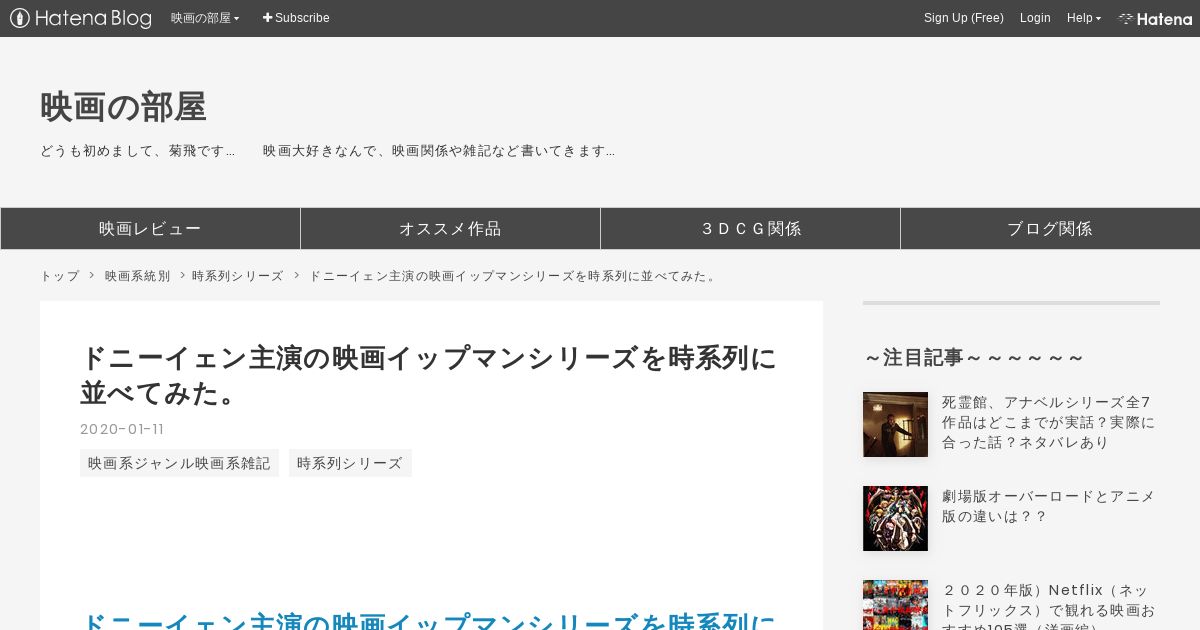The width and height of the screenshot is (1200, 630).
Task: Open the Login link
Action: click(1035, 18)
